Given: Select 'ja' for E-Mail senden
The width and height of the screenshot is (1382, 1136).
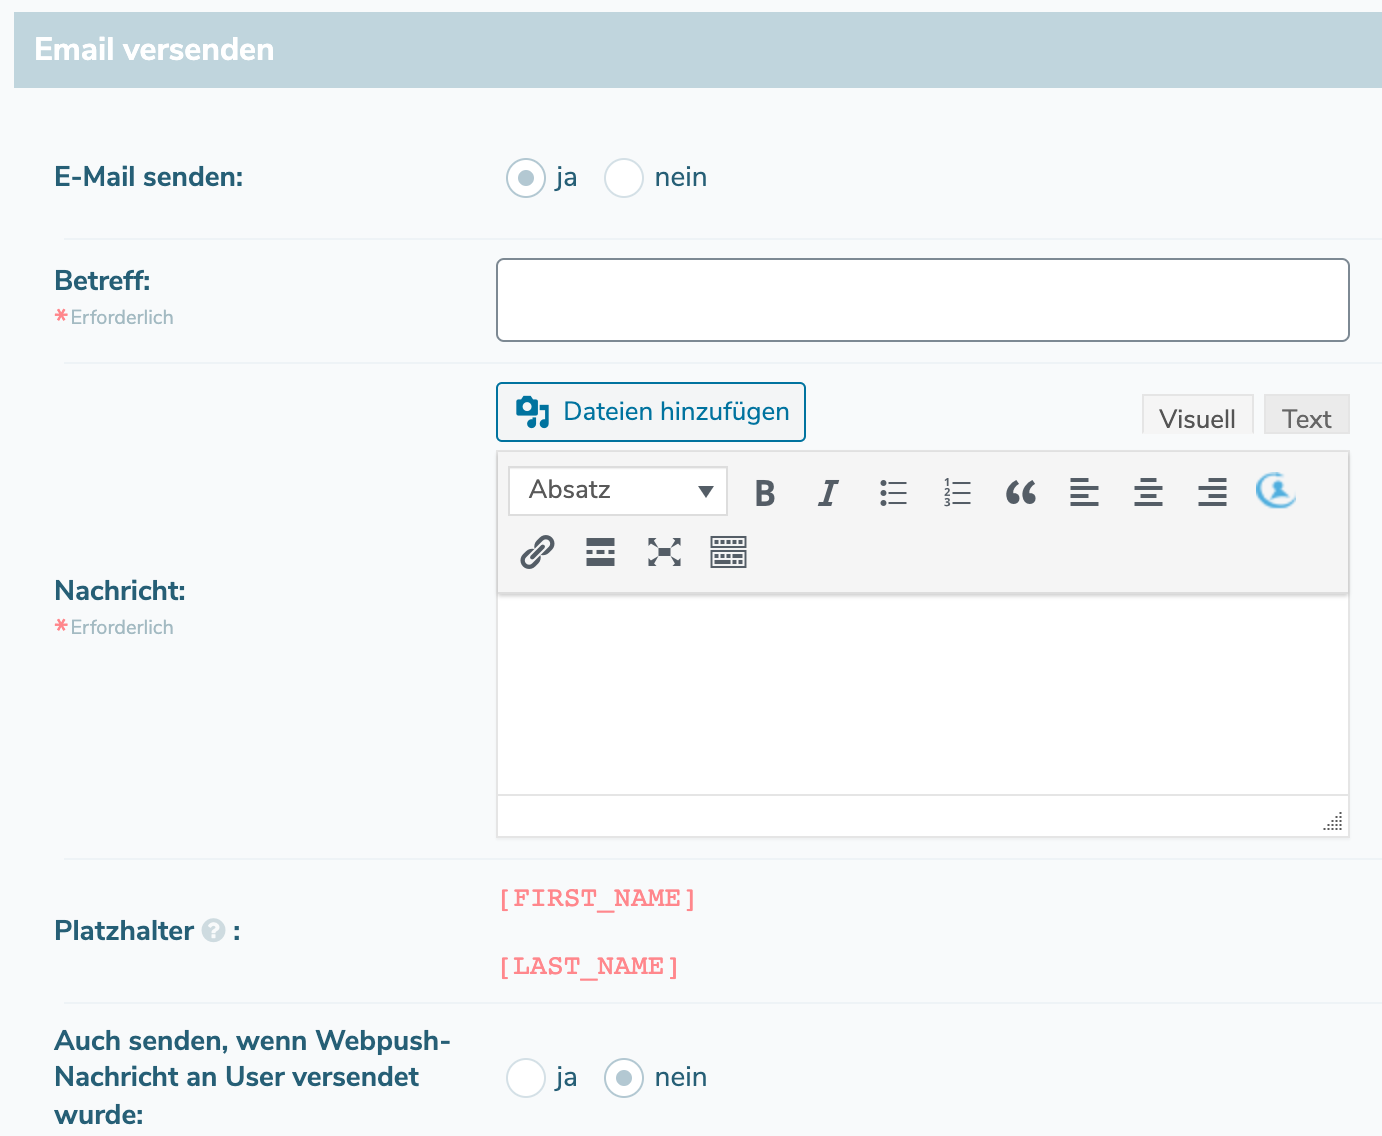Looking at the screenshot, I should [x=526, y=178].
